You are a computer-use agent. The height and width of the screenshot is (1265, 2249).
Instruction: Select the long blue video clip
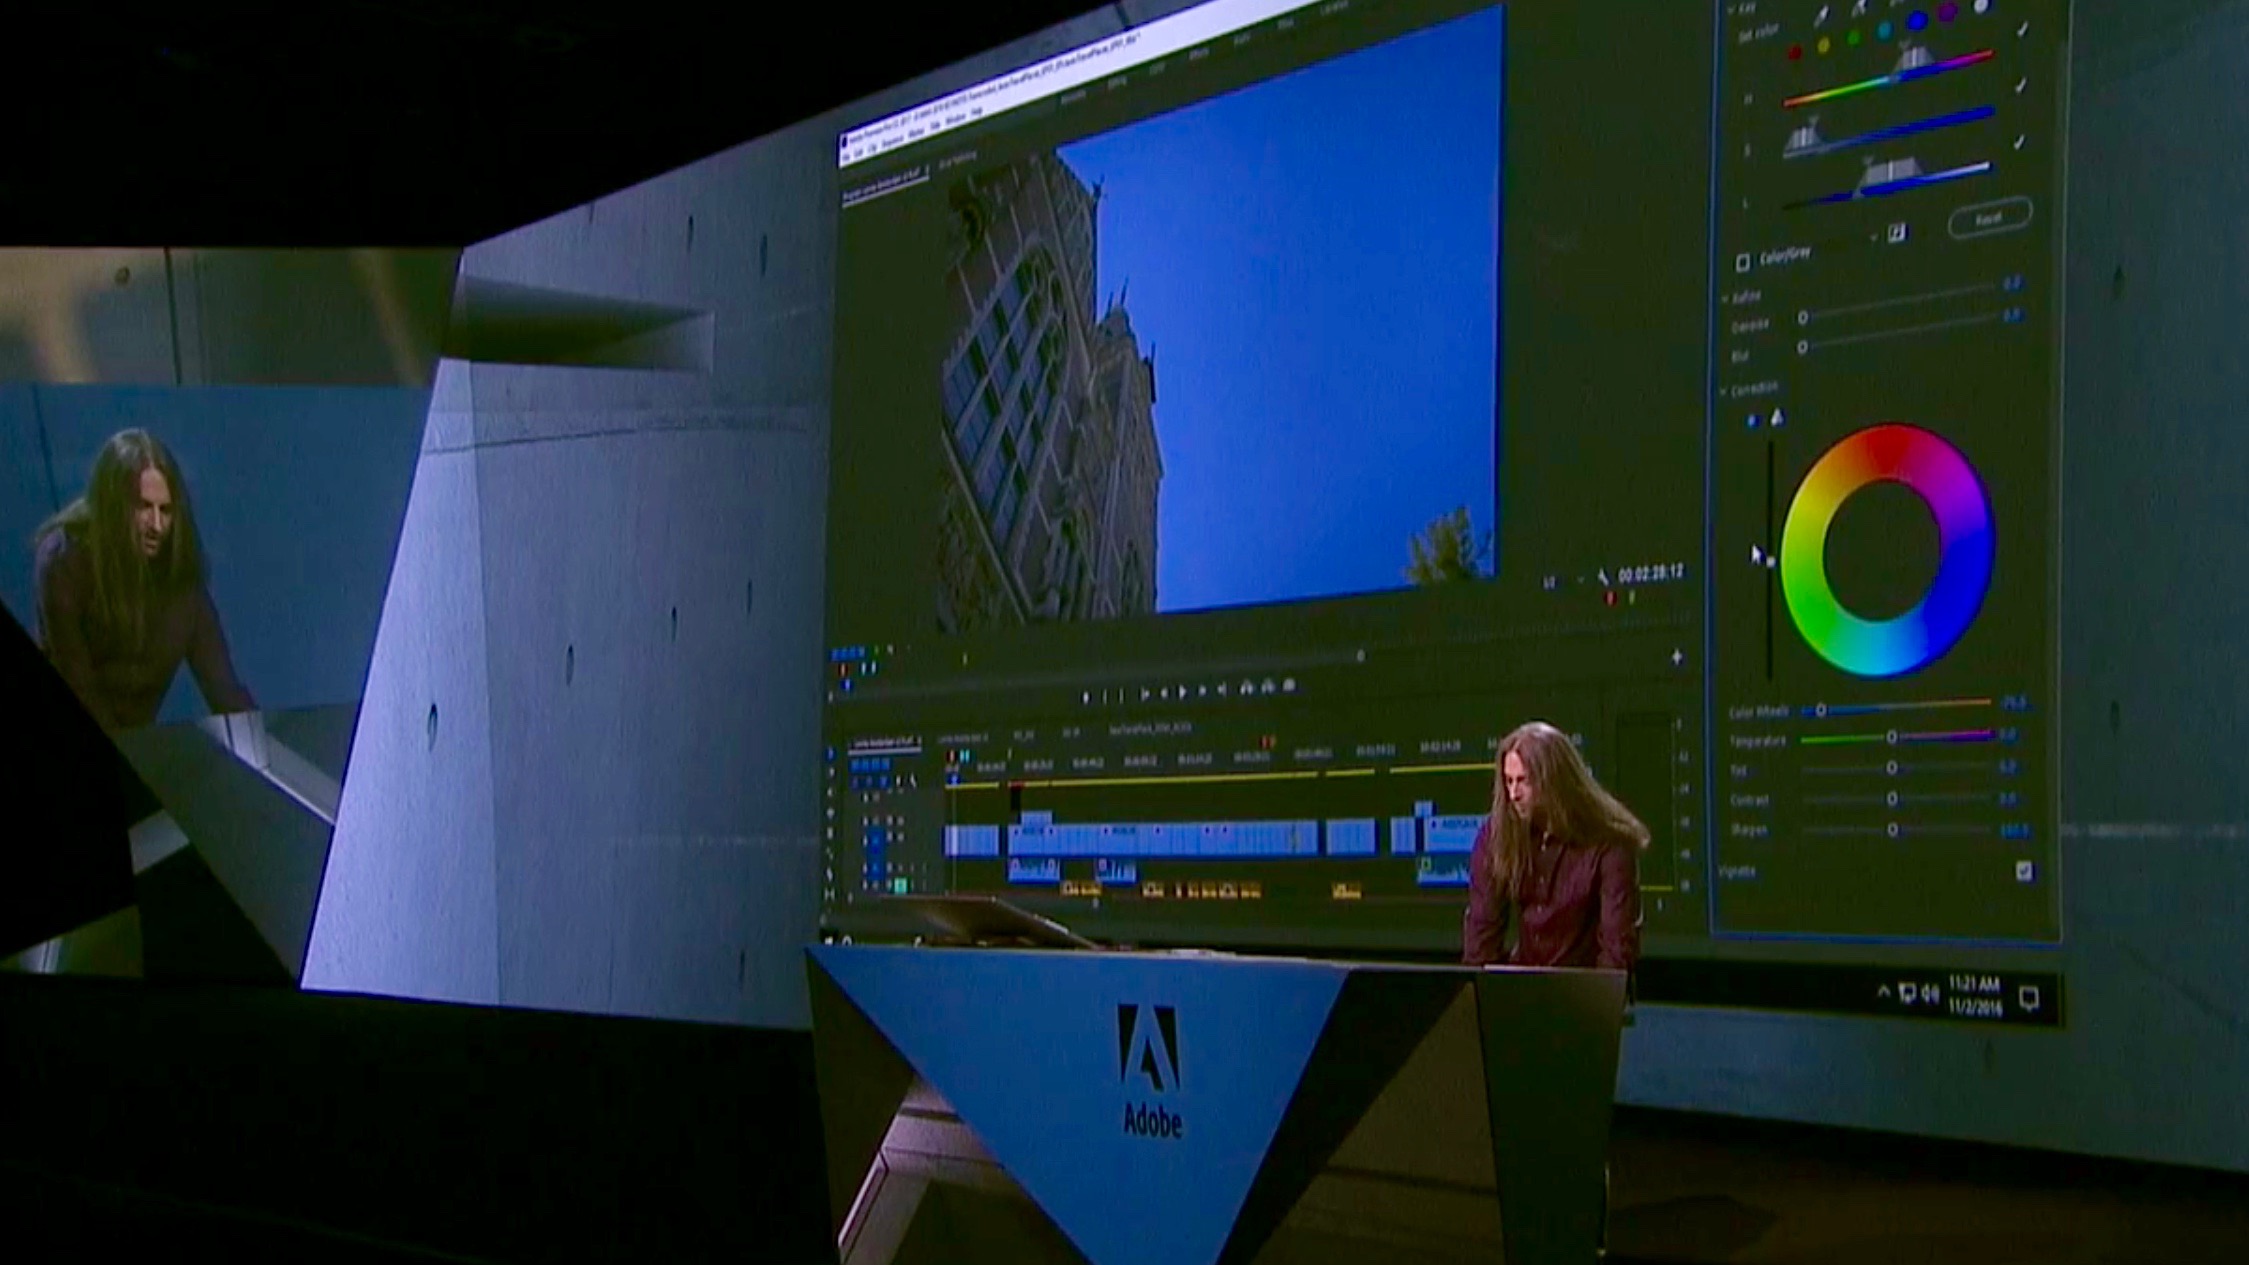pos(1162,837)
